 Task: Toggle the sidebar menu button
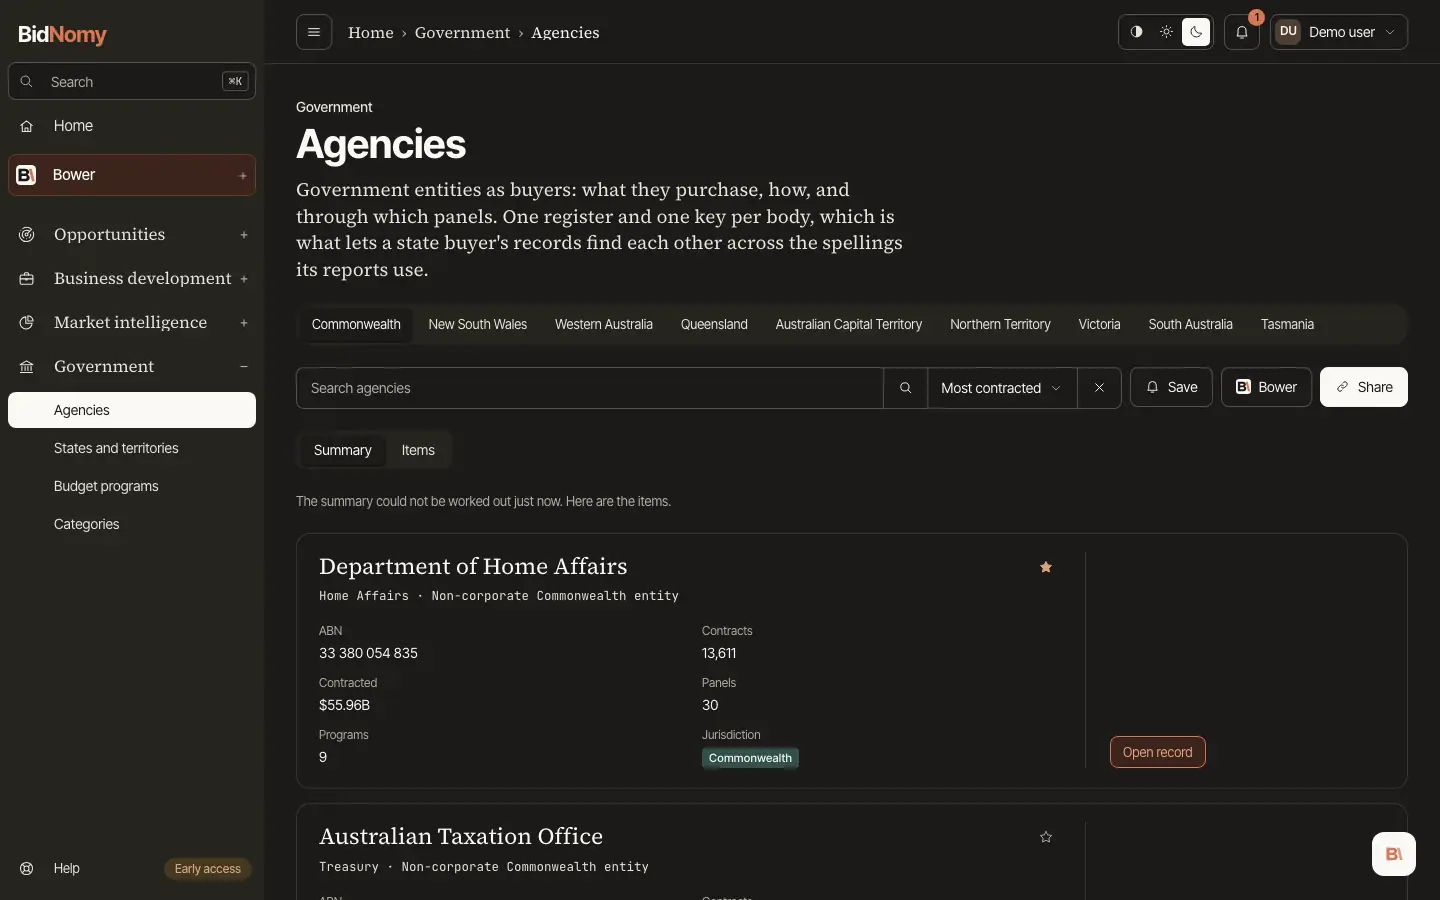tap(314, 32)
